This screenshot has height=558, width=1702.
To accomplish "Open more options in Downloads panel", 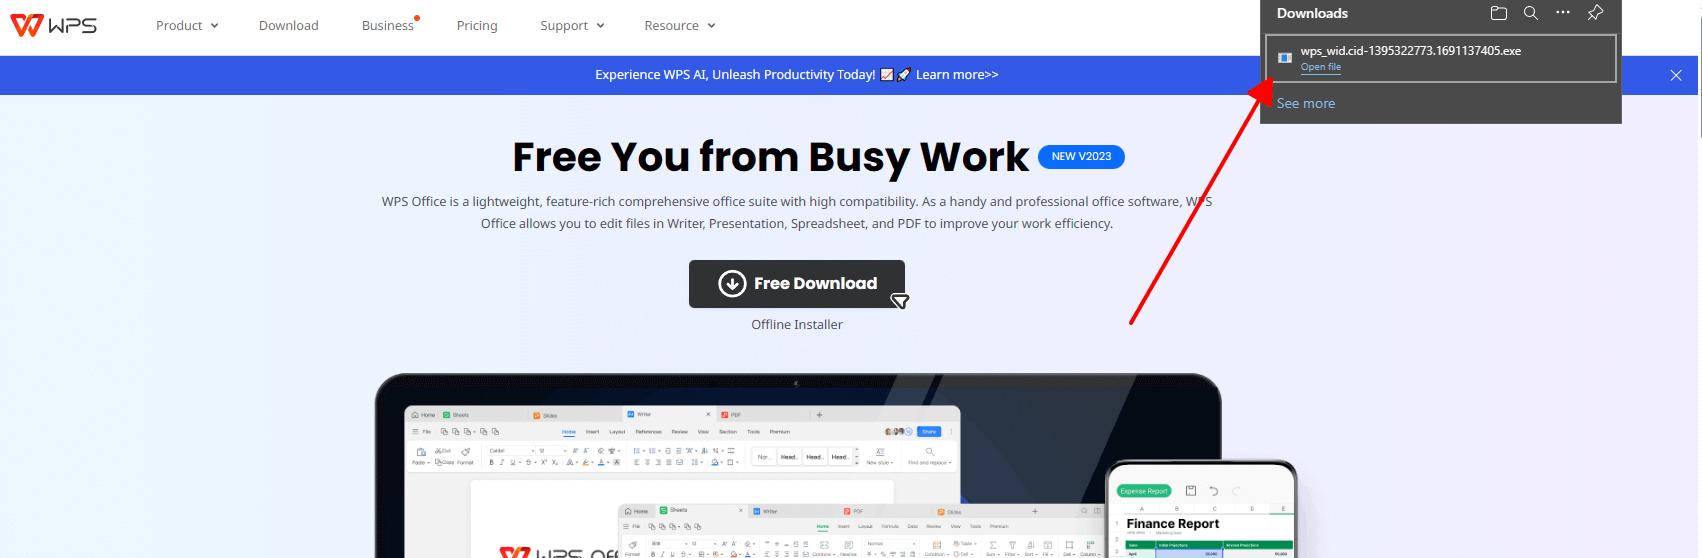I will click(x=1563, y=13).
